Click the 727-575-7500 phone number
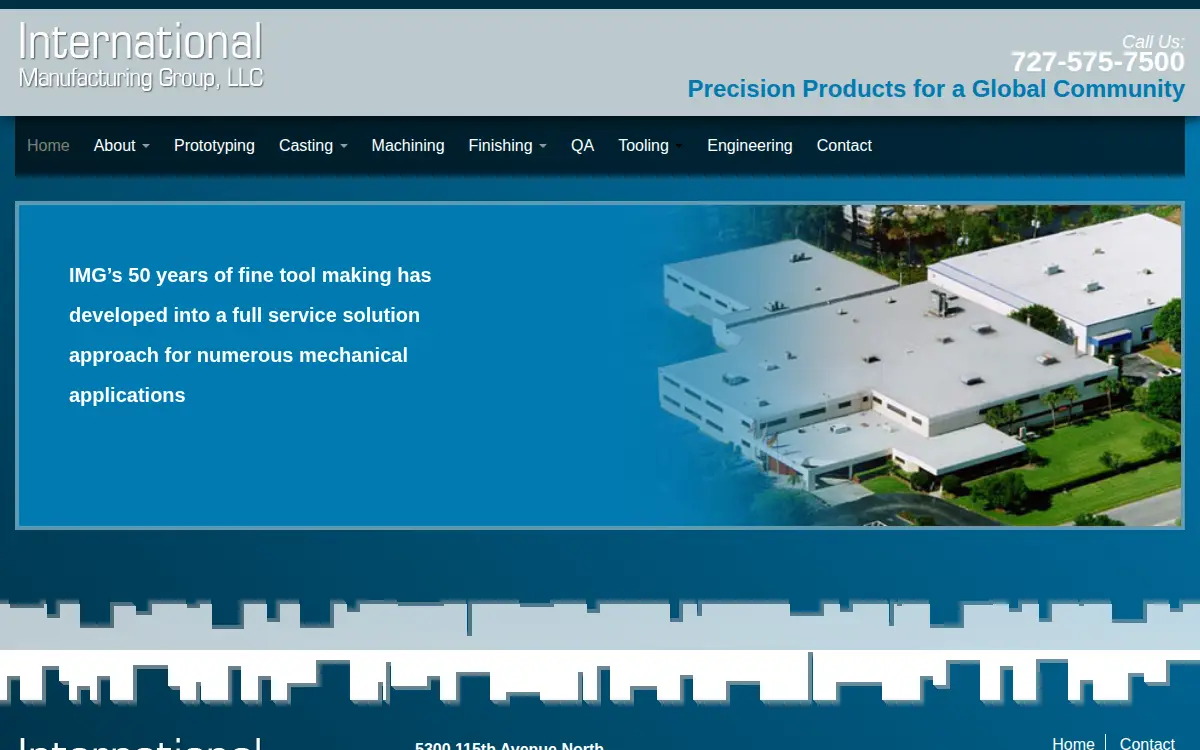 pos(1097,63)
